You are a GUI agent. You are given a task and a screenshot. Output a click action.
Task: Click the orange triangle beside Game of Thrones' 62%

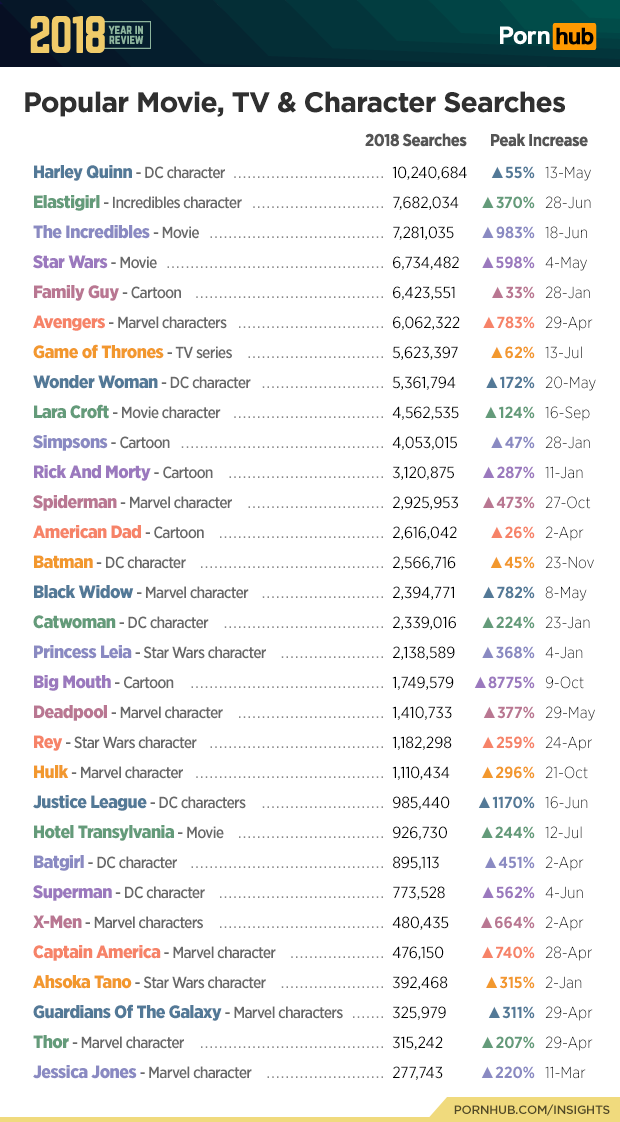point(497,353)
